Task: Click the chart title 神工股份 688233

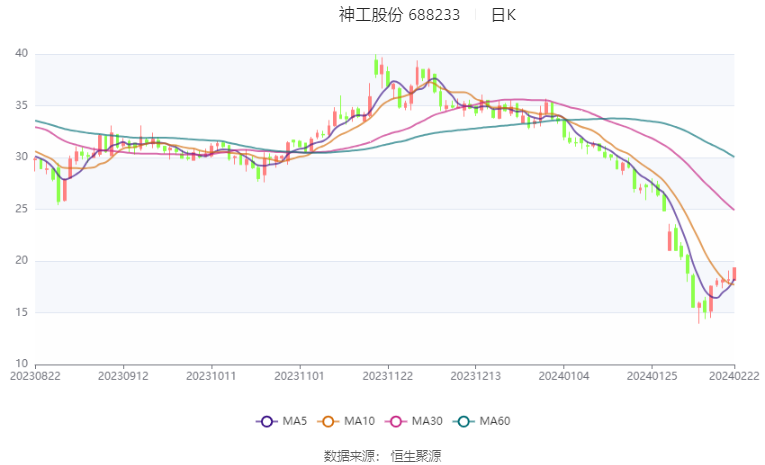Action: 399,15
